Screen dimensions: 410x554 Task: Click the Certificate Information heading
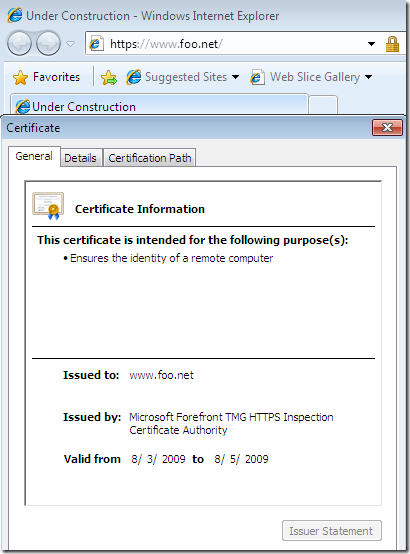coord(140,209)
